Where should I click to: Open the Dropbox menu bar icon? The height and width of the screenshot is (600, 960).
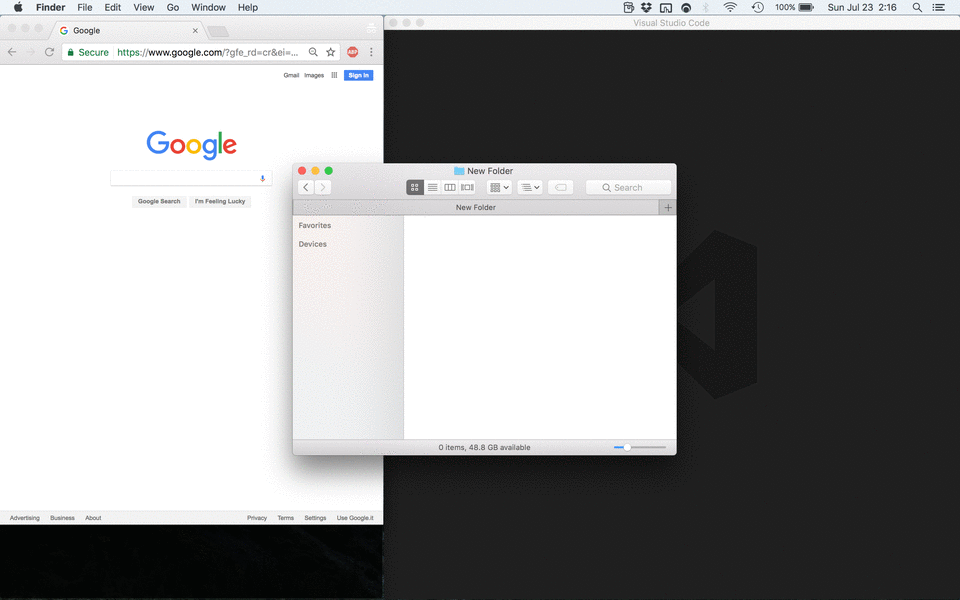pos(646,7)
